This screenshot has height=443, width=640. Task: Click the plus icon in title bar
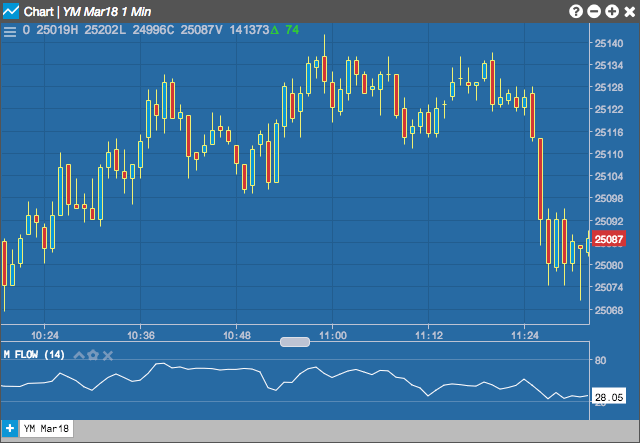[x=612, y=11]
